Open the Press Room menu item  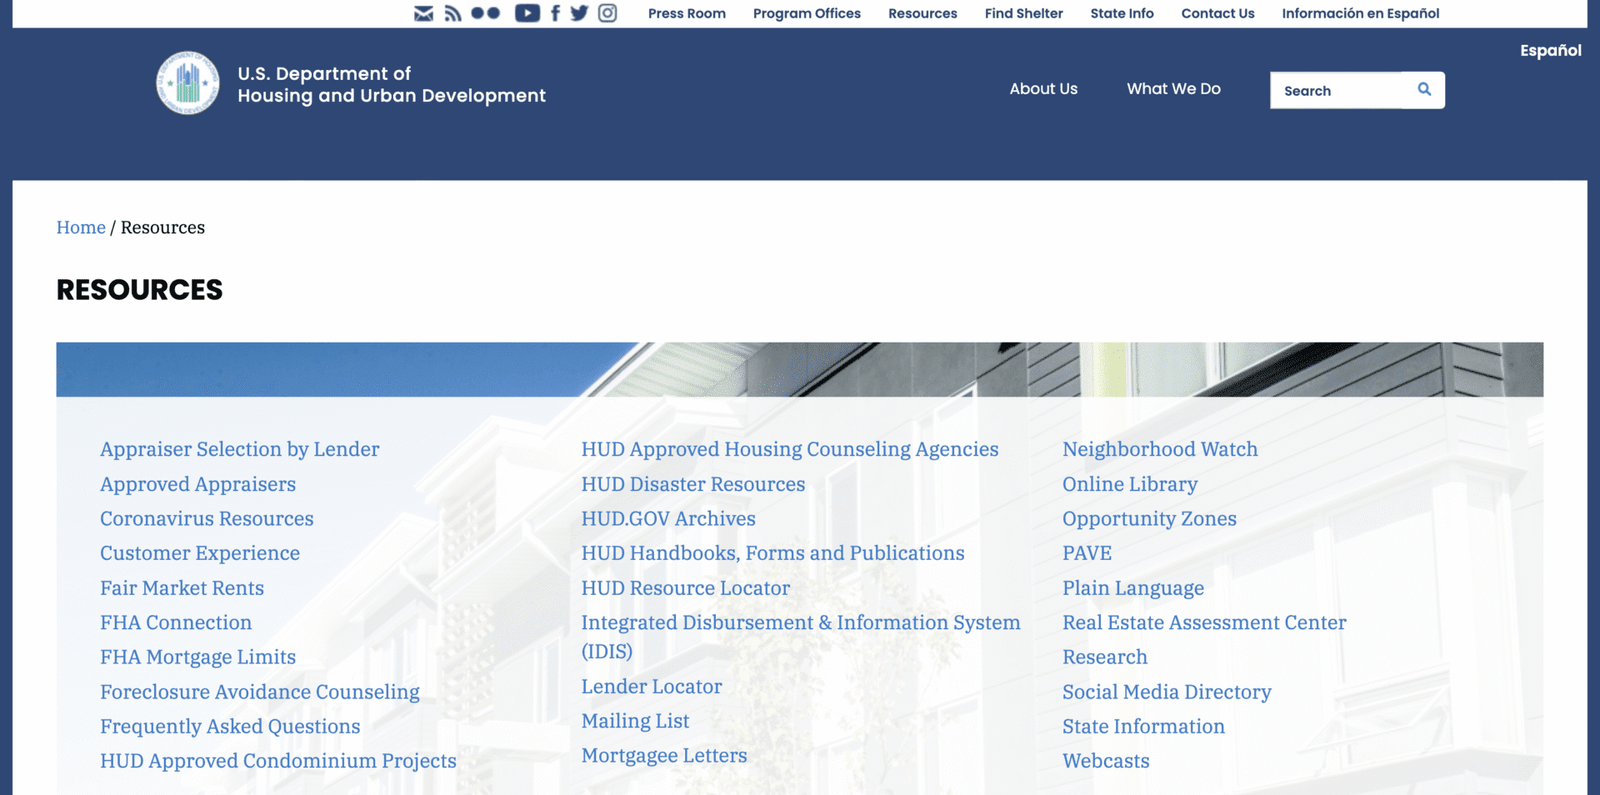tap(687, 13)
